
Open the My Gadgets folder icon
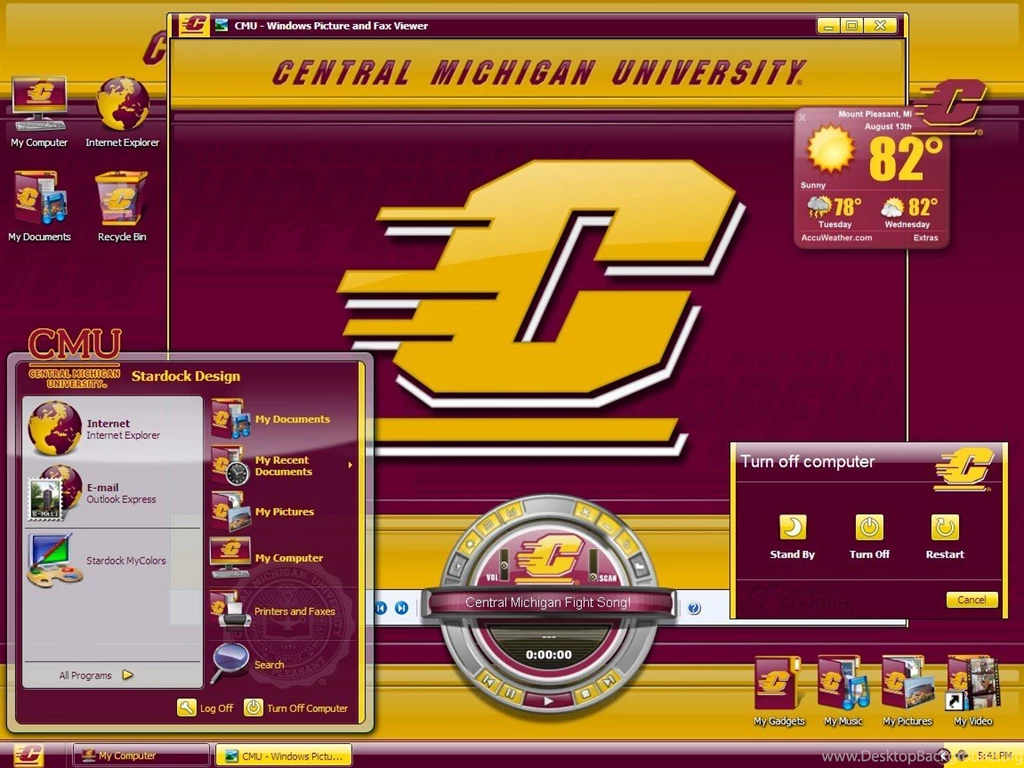click(x=778, y=691)
